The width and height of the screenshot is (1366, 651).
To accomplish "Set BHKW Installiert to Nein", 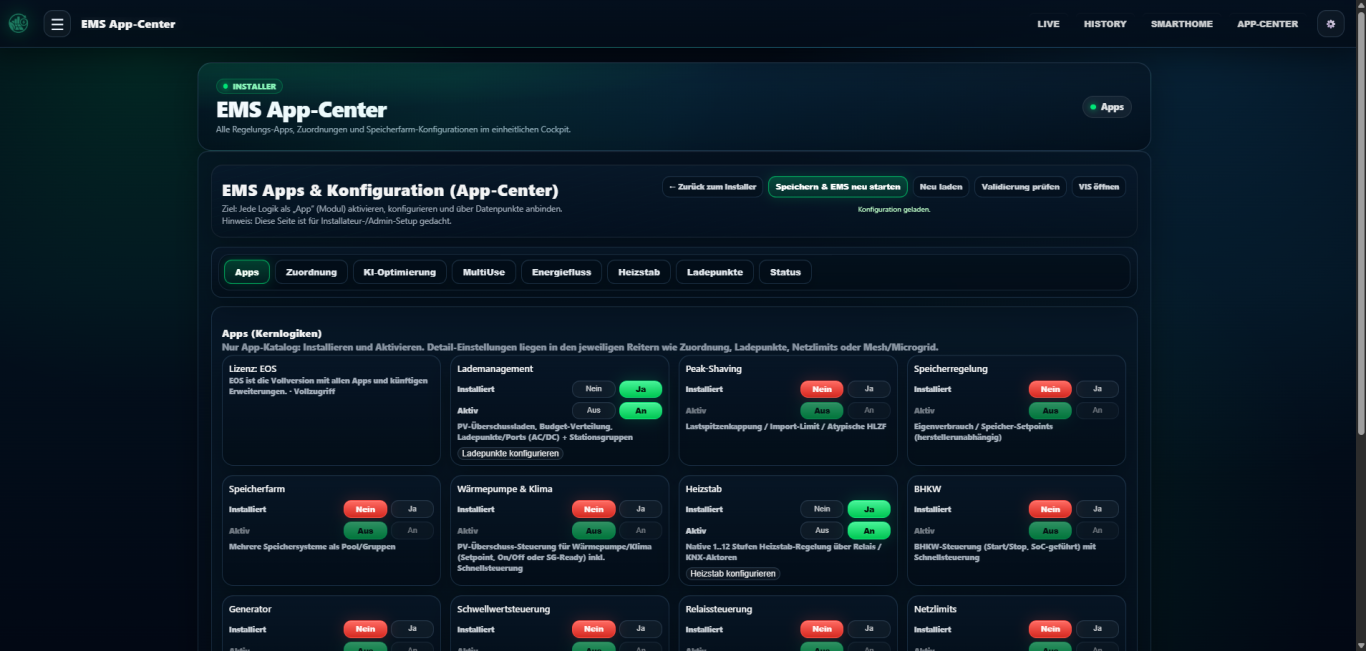I will pyautogui.click(x=1050, y=509).
